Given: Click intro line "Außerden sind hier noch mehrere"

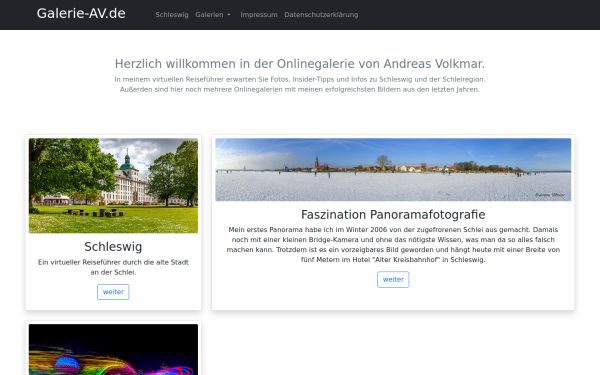Looking at the screenshot, I should [x=300, y=89].
